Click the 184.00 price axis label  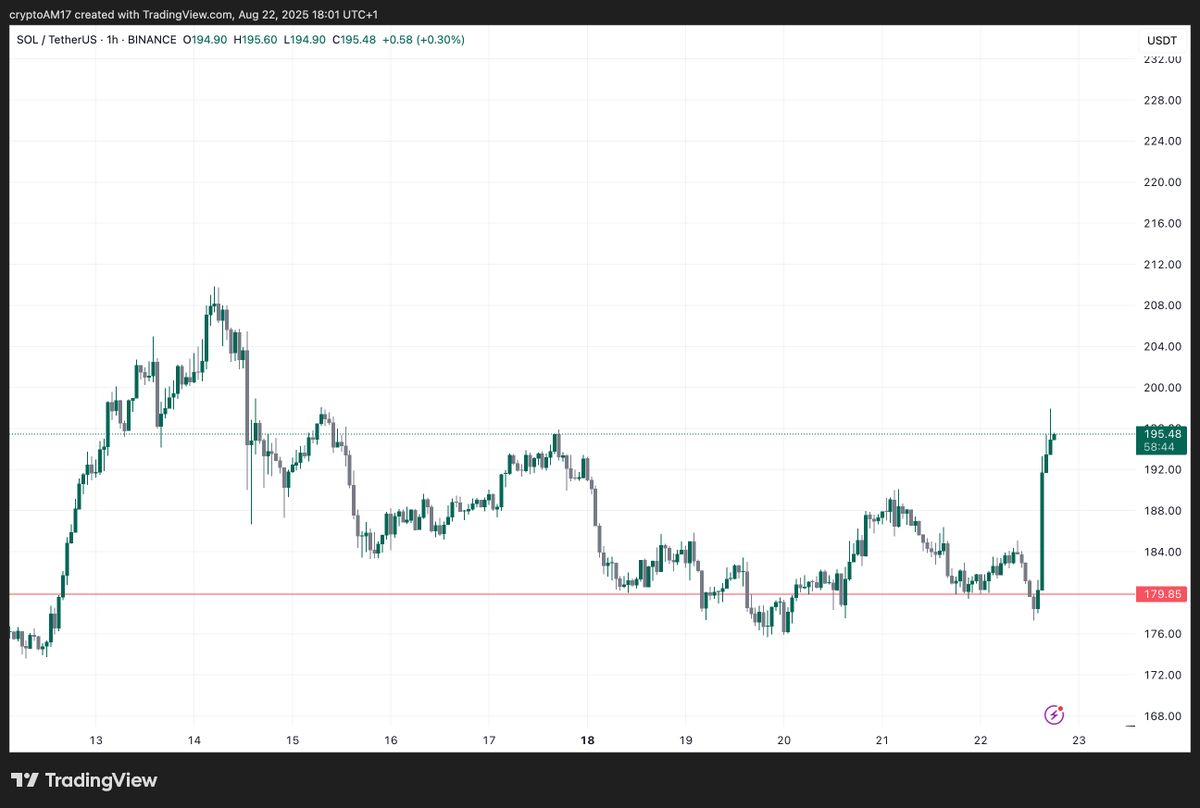pyautogui.click(x=1161, y=551)
